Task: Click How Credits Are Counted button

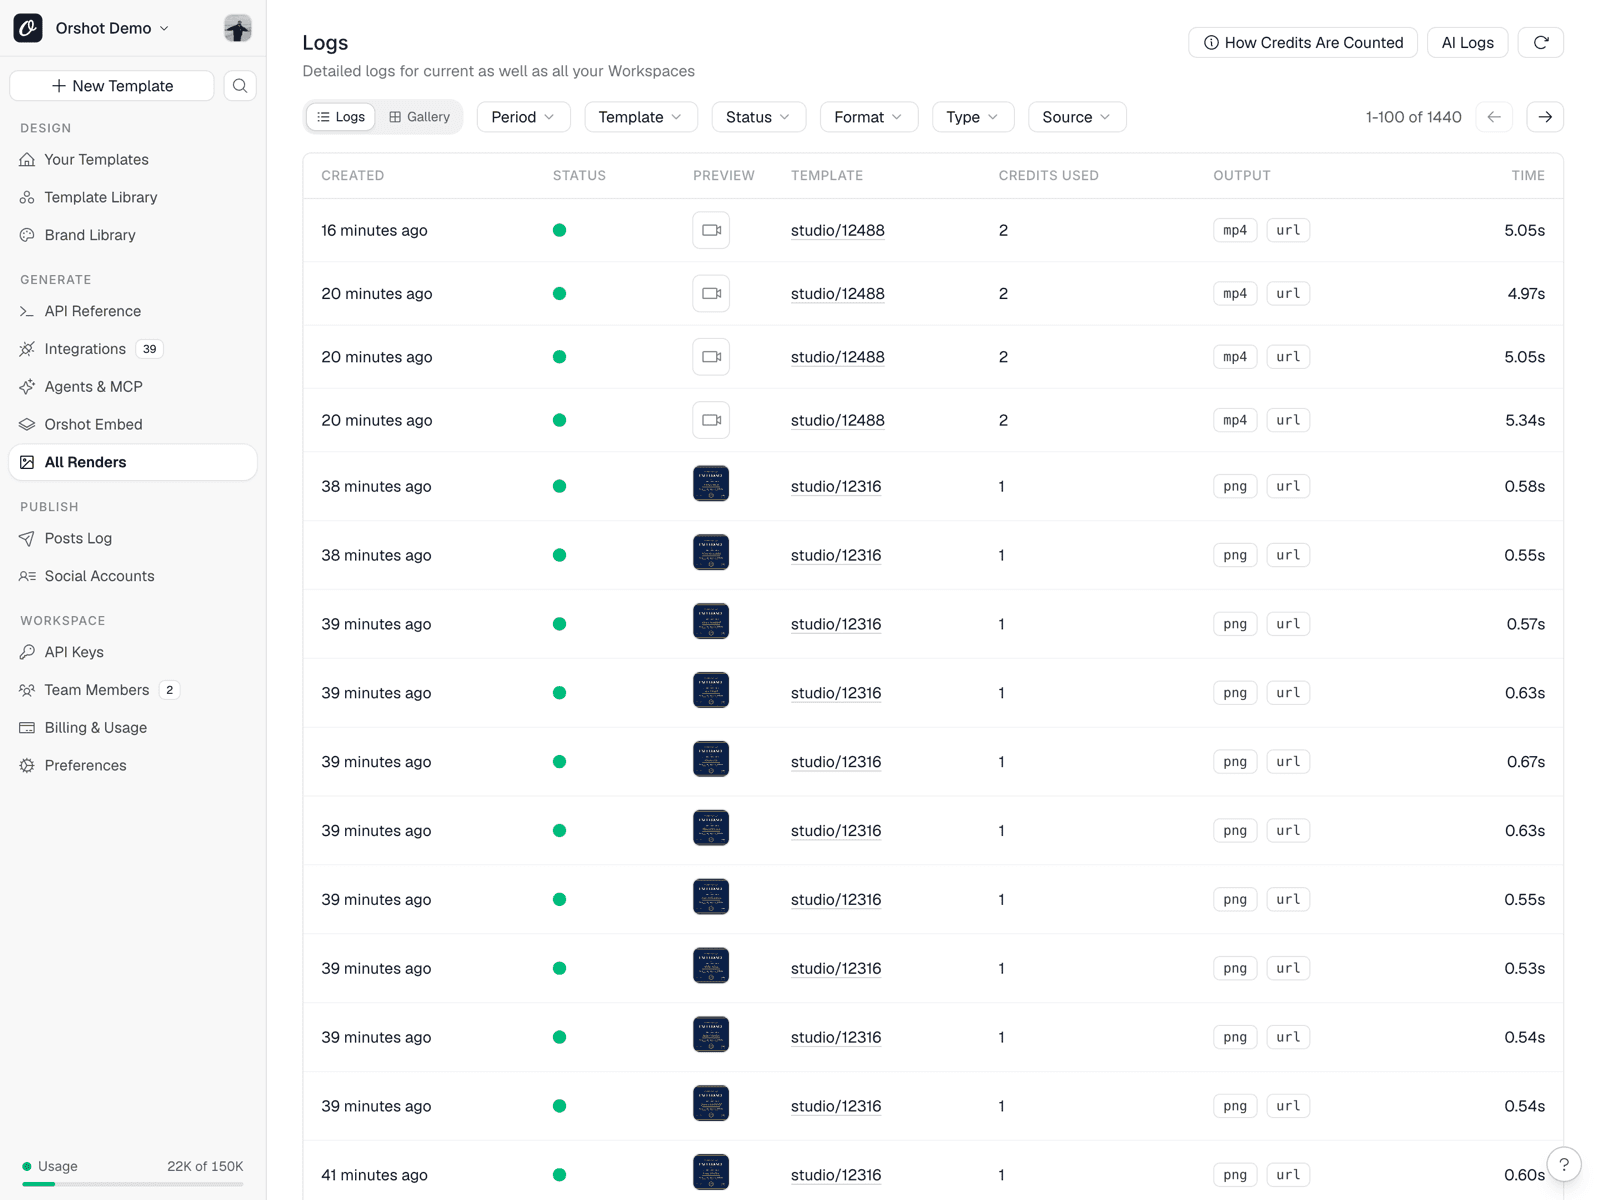Action: (1303, 42)
